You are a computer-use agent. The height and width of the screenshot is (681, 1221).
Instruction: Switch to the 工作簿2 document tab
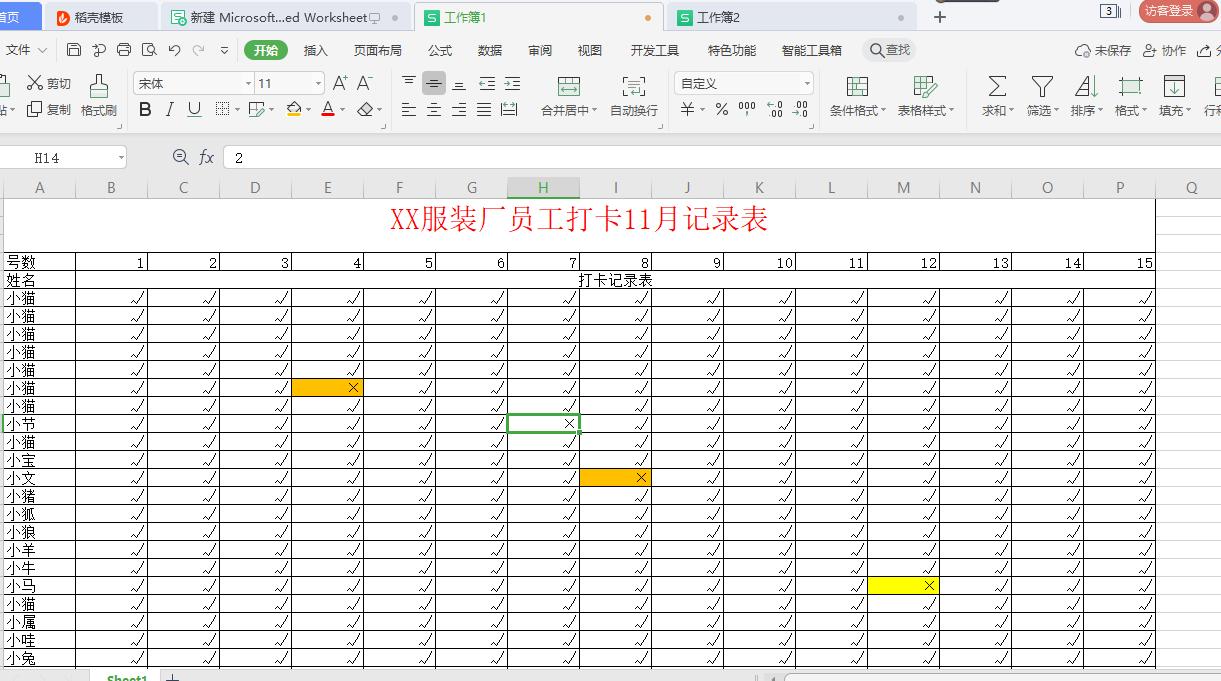point(720,16)
